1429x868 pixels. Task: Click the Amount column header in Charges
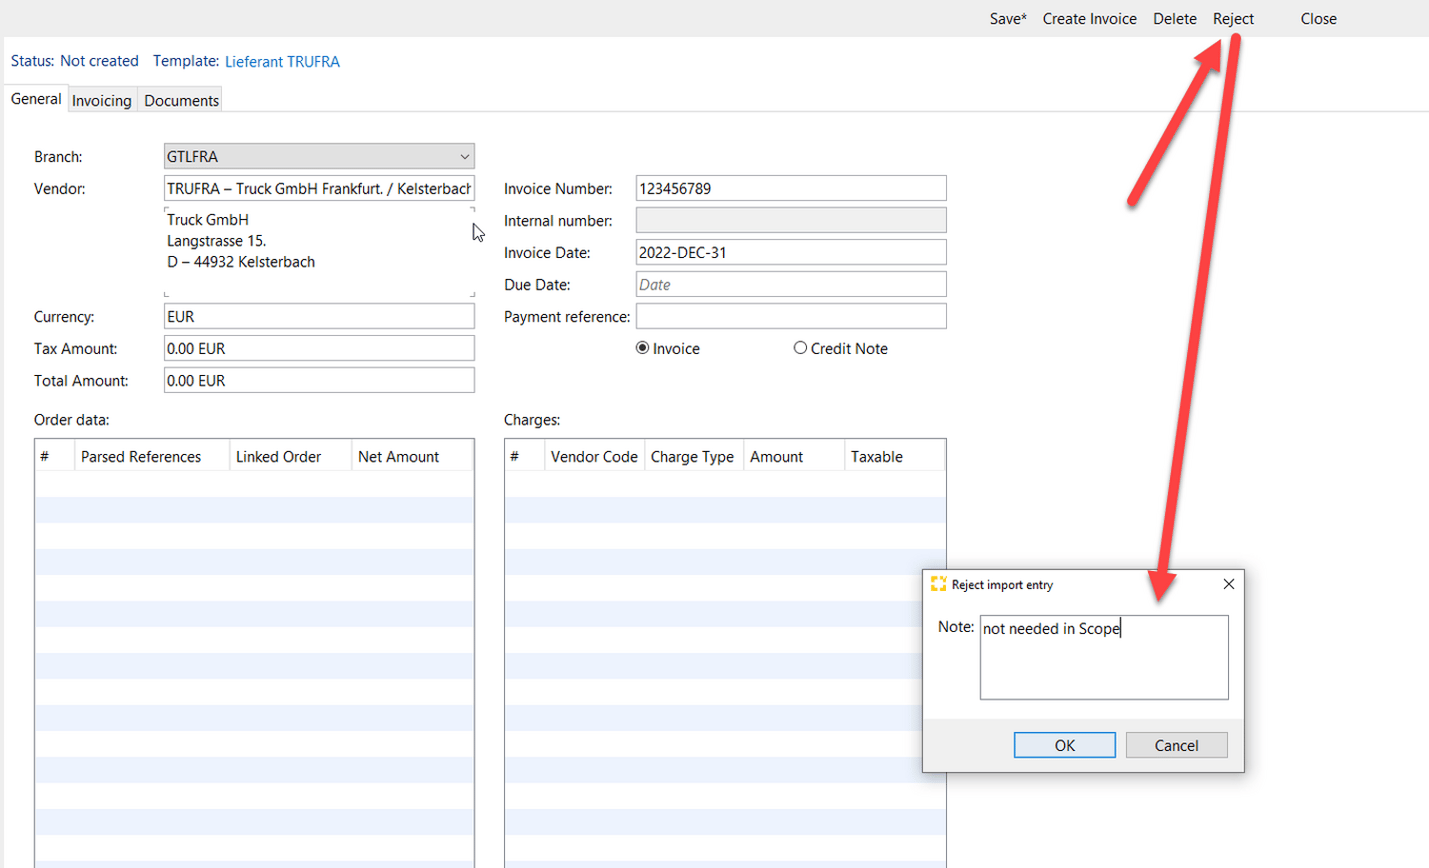(x=794, y=457)
